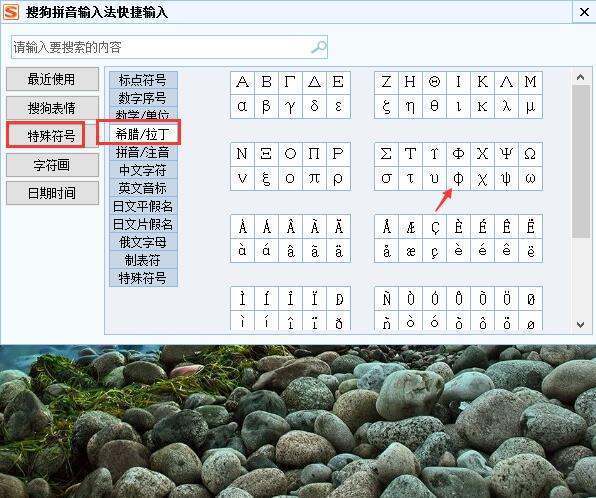Image resolution: width=596 pixels, height=498 pixels.
Task: Insert uppercase Psi Ψ symbol
Action: (x=506, y=154)
